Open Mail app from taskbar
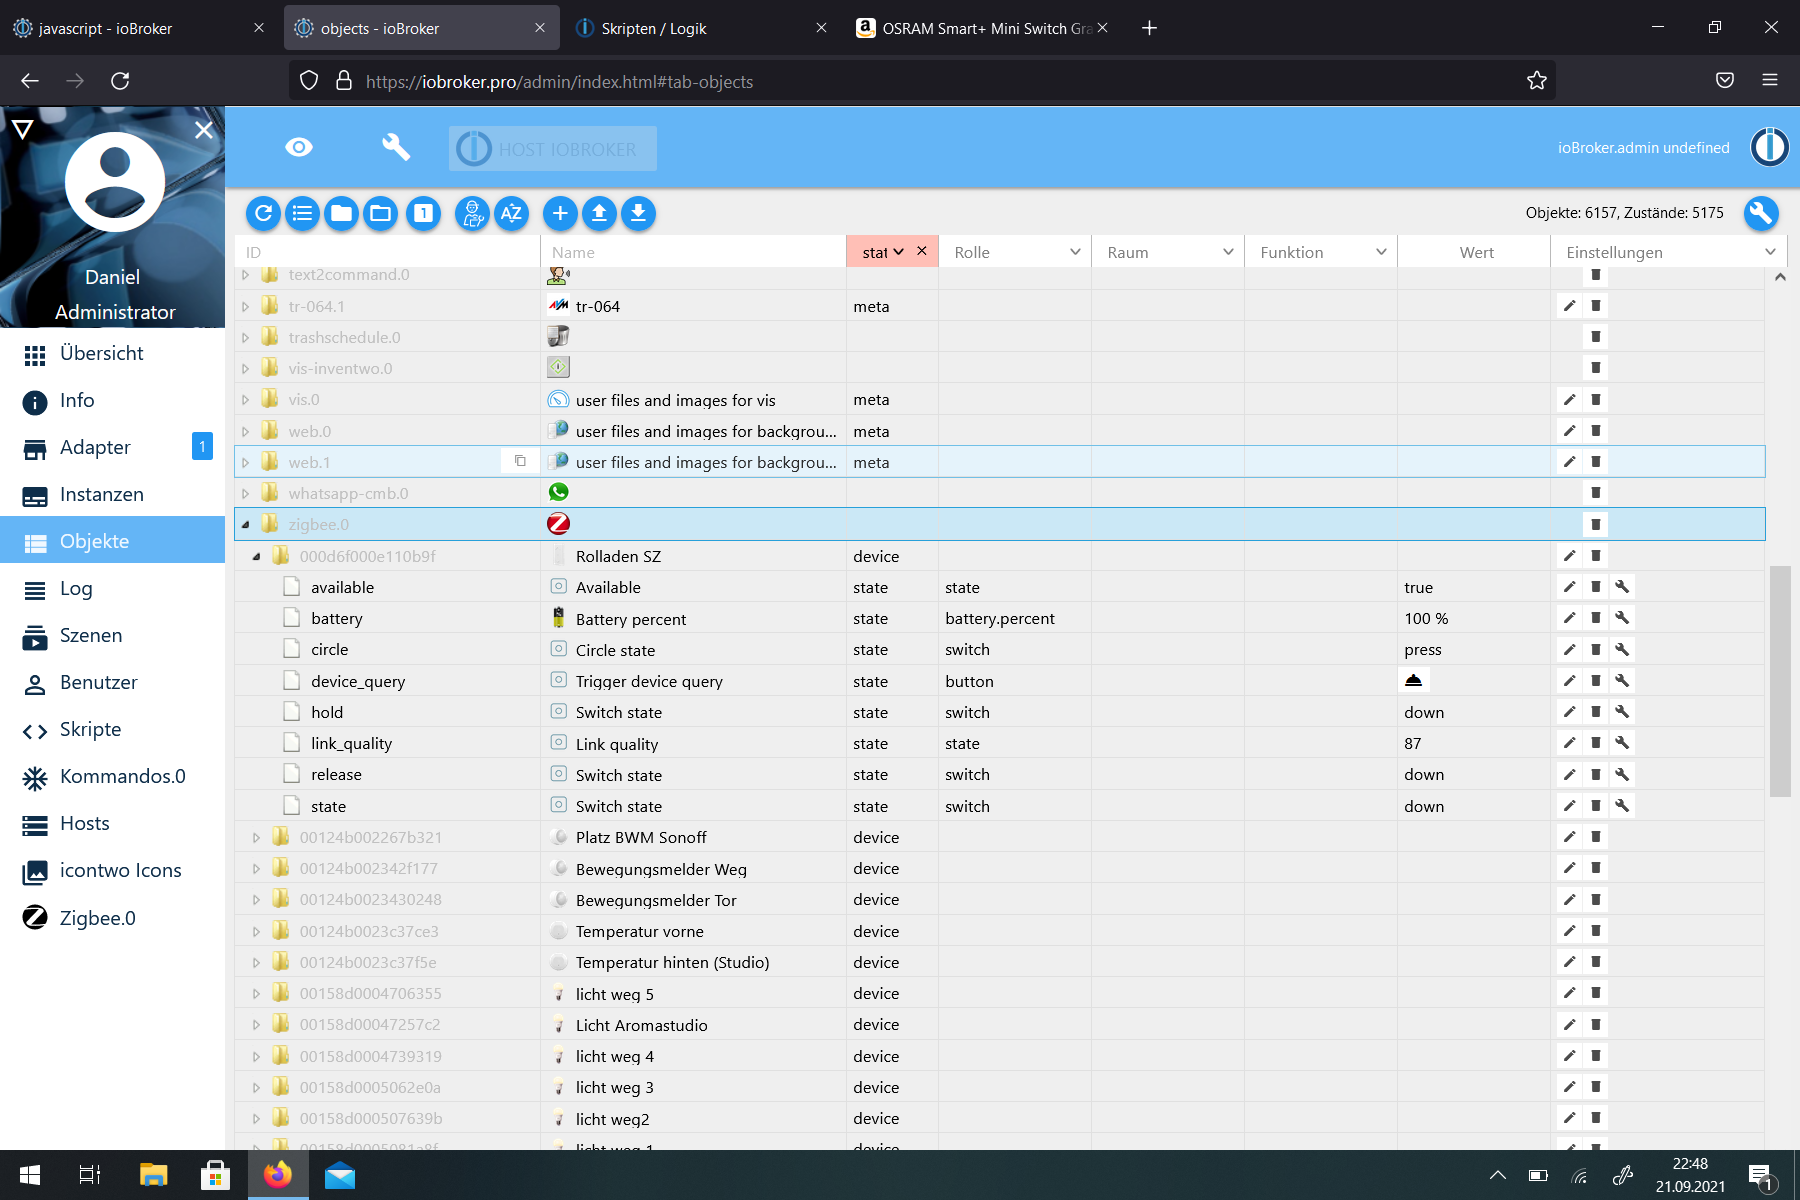The width and height of the screenshot is (1800, 1200). [340, 1175]
